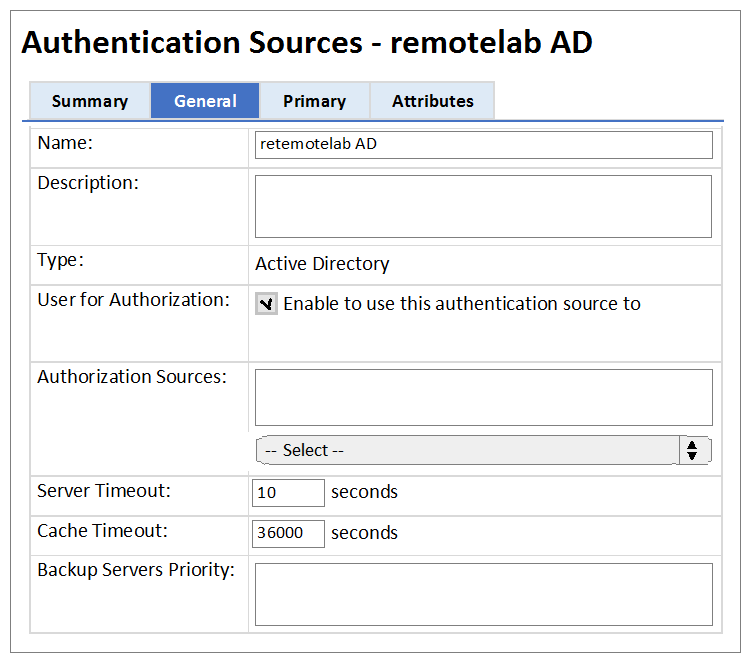Image resolution: width=749 pixels, height=661 pixels.
Task: Click the up/down arrows on Select dropdown
Action: click(x=693, y=450)
